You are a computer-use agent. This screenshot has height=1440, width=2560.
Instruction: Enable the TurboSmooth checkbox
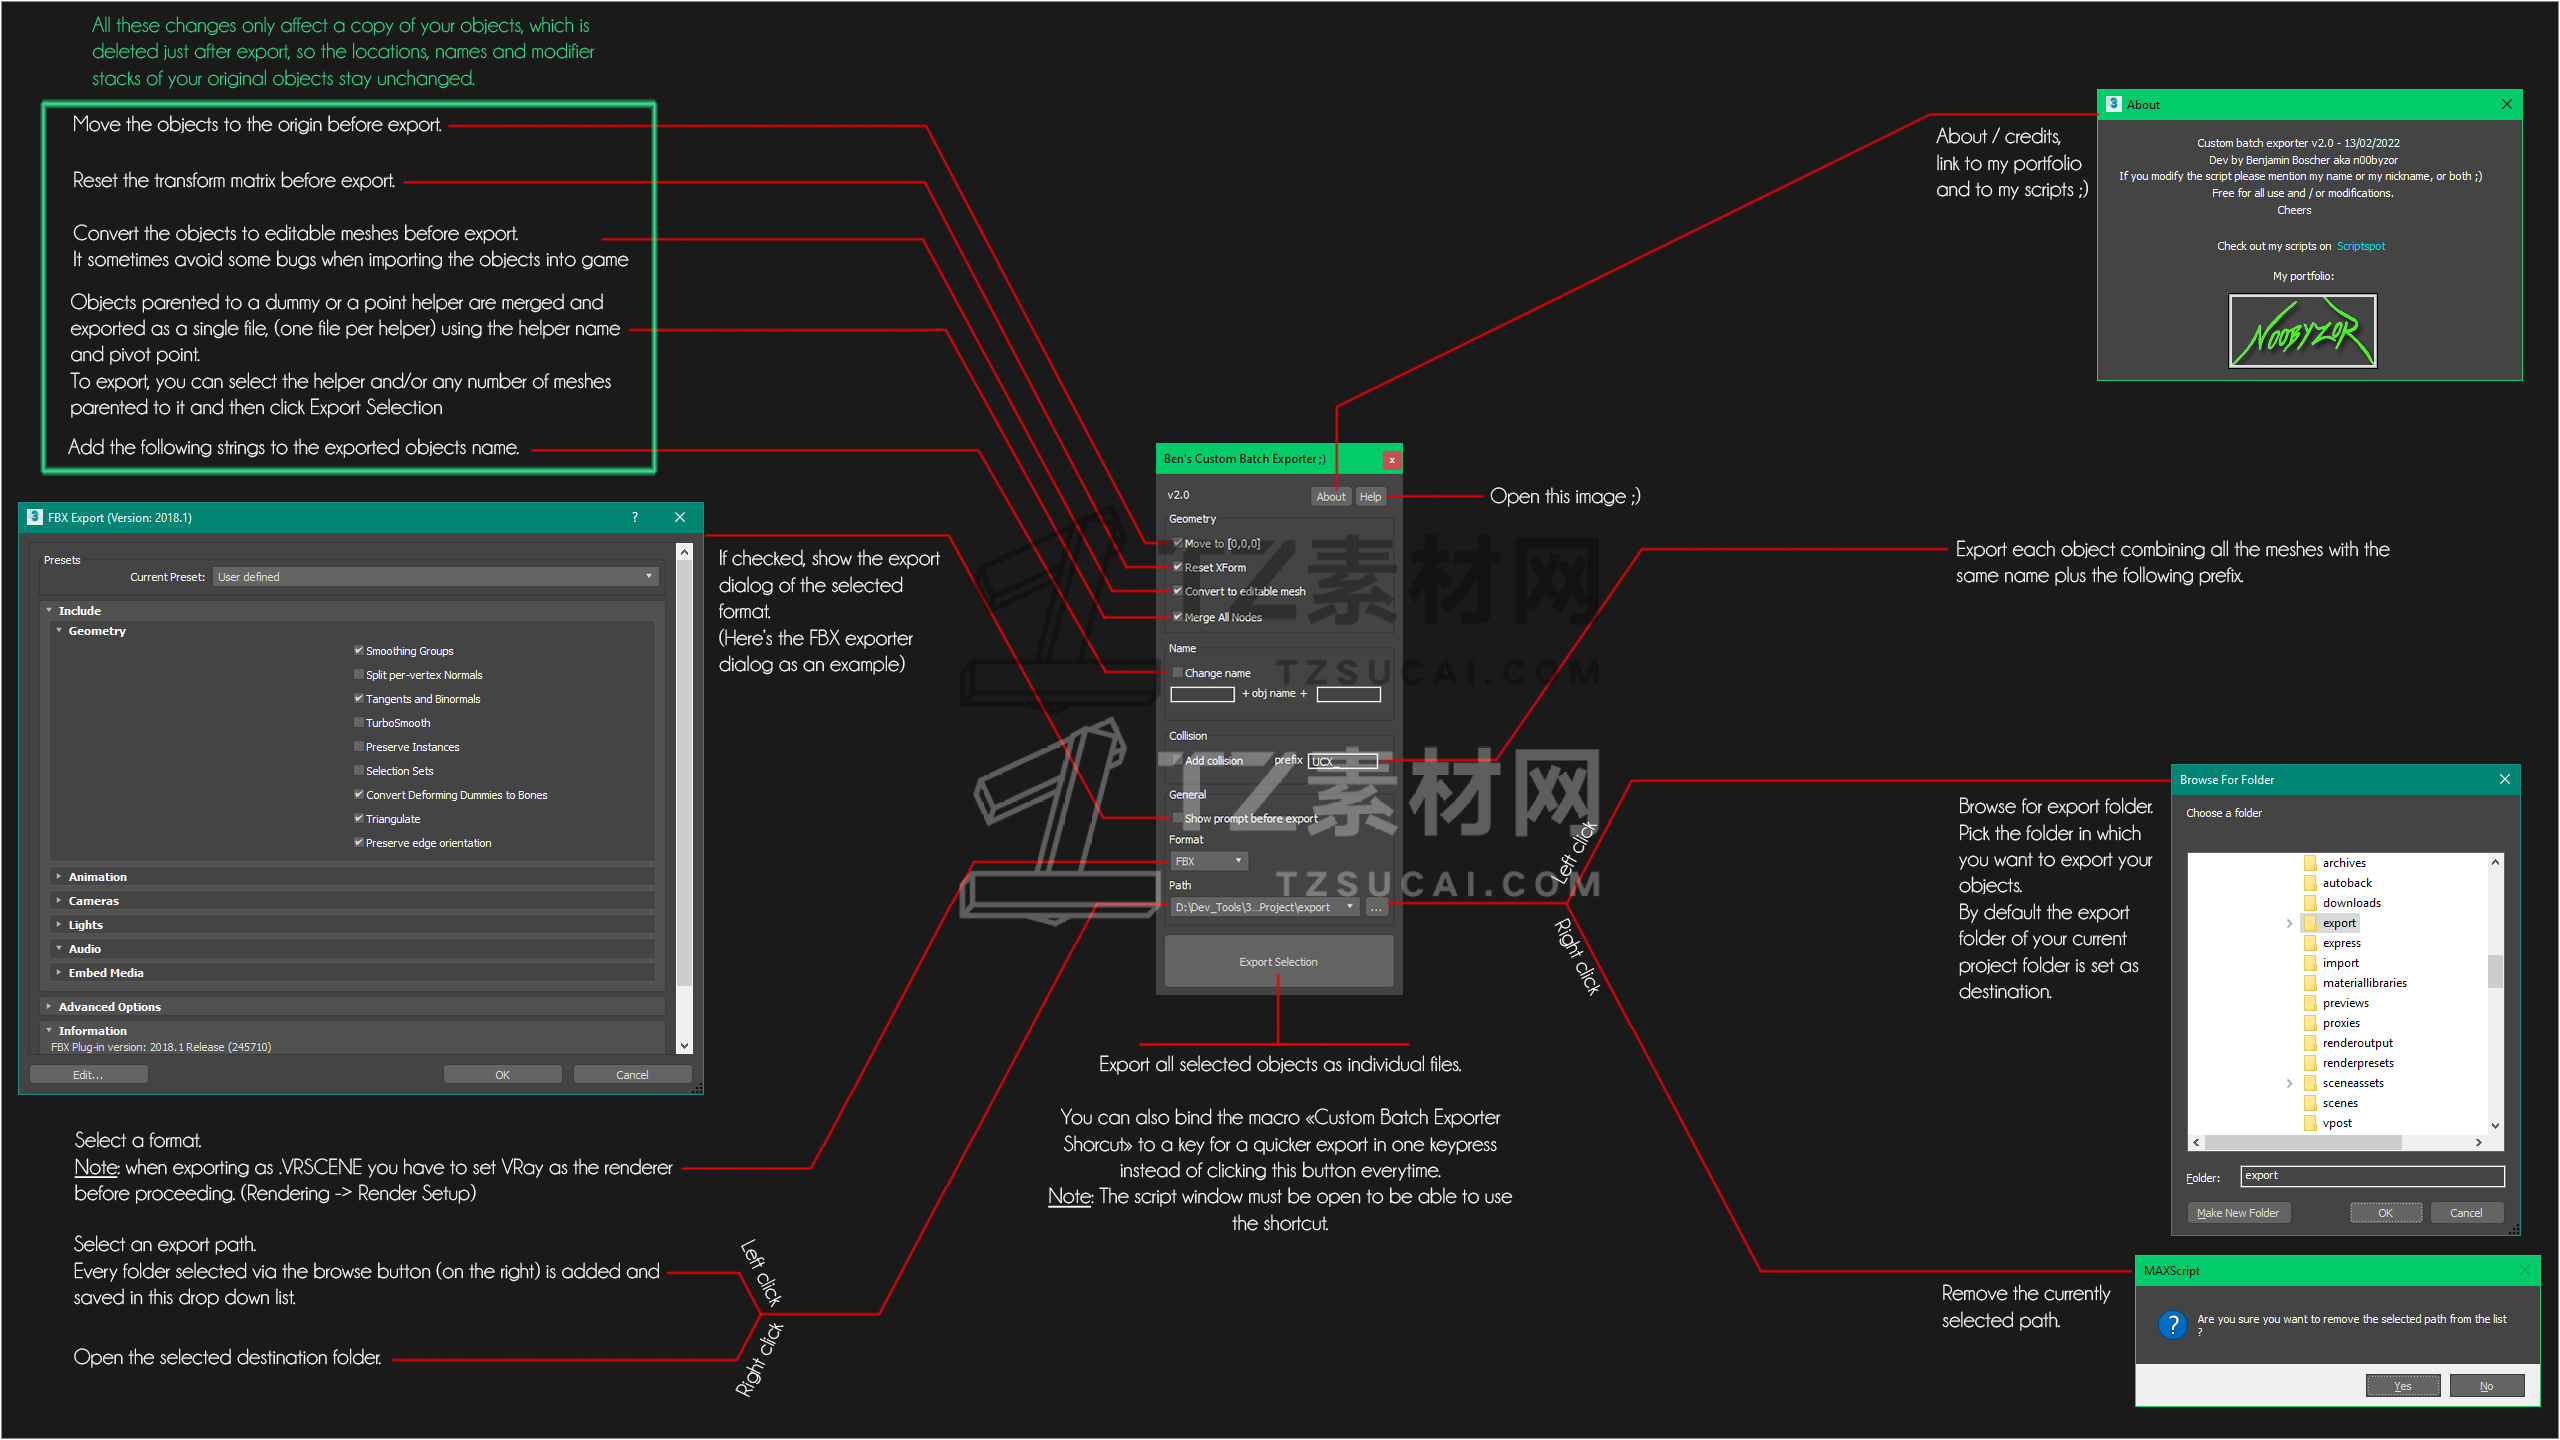pos(359,722)
